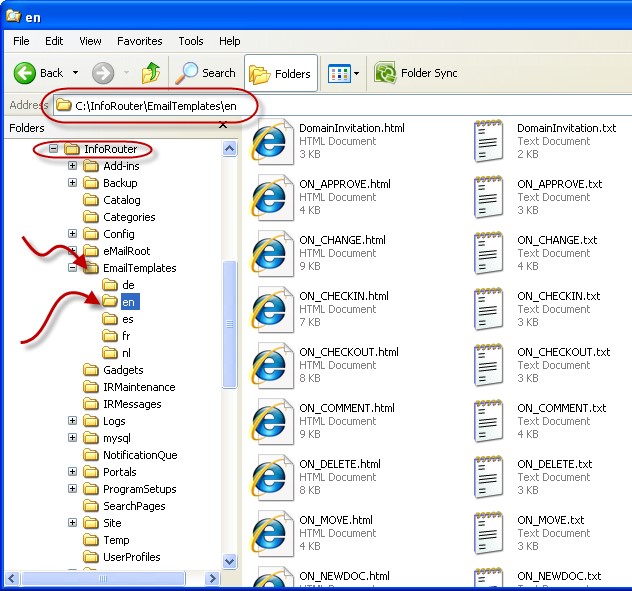Viewport: 632px width, 591px height.
Task: Collapse the EmailTemplates folder node
Action: pos(73,268)
